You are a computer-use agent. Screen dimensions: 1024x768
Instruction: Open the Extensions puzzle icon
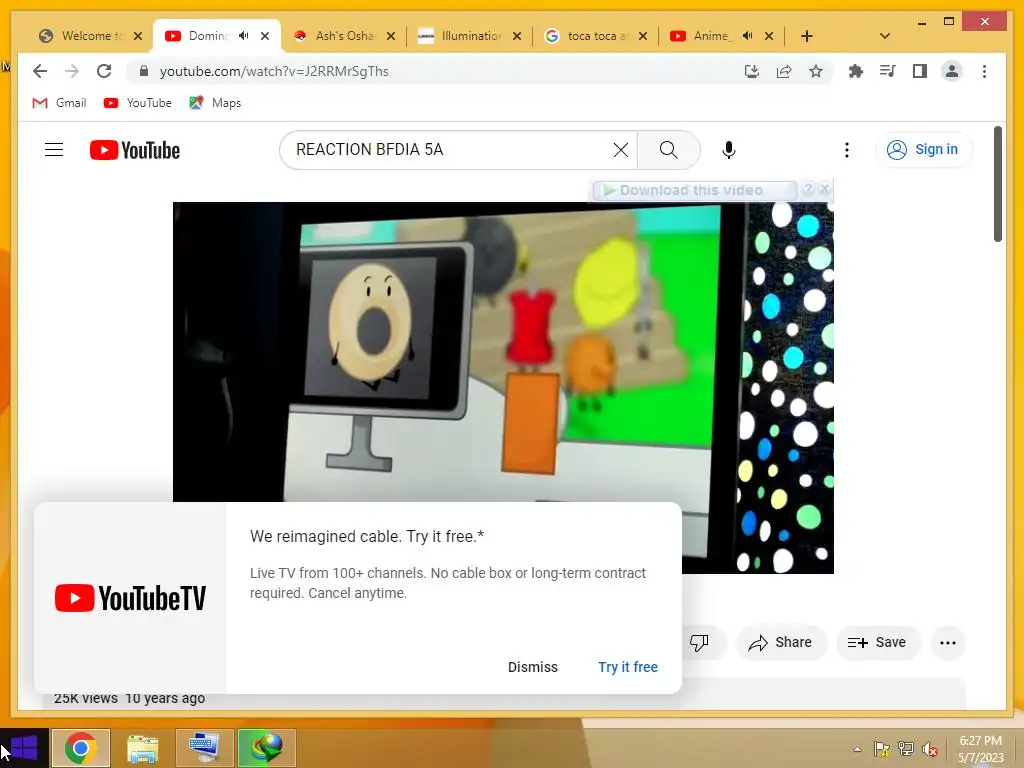click(856, 71)
